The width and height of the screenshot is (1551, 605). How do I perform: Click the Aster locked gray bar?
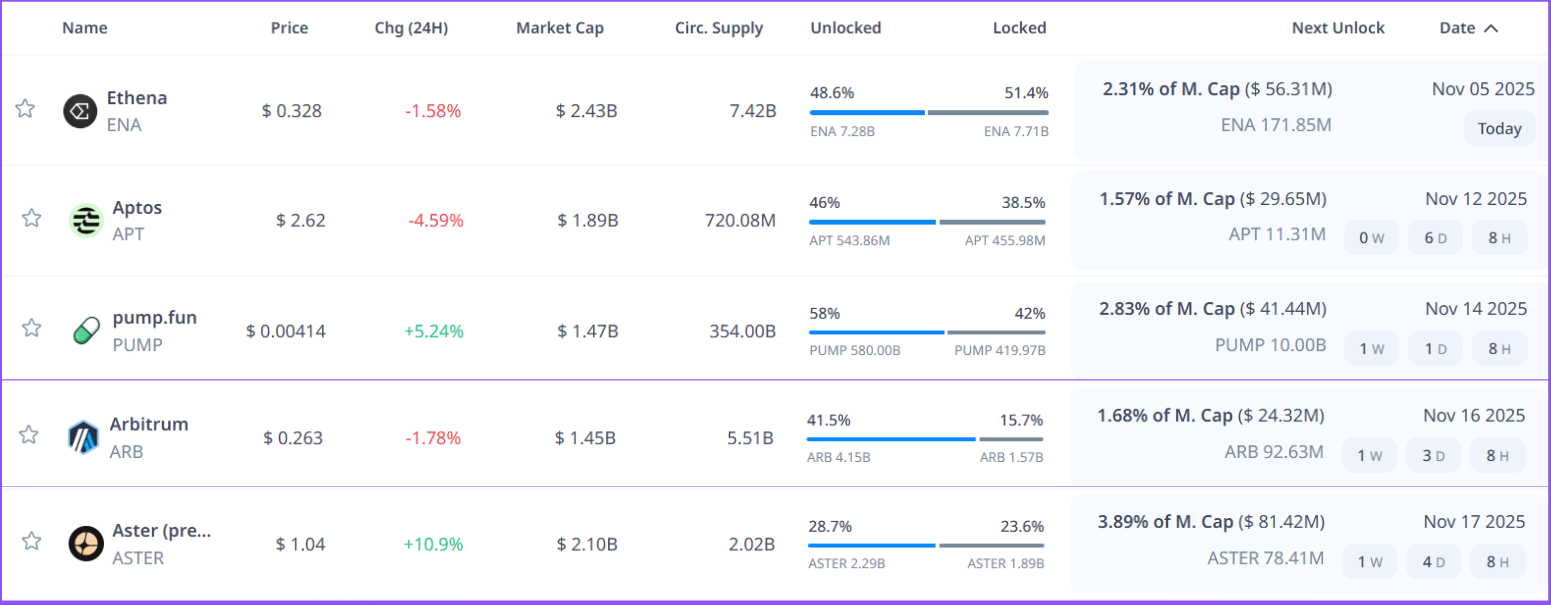coord(992,545)
